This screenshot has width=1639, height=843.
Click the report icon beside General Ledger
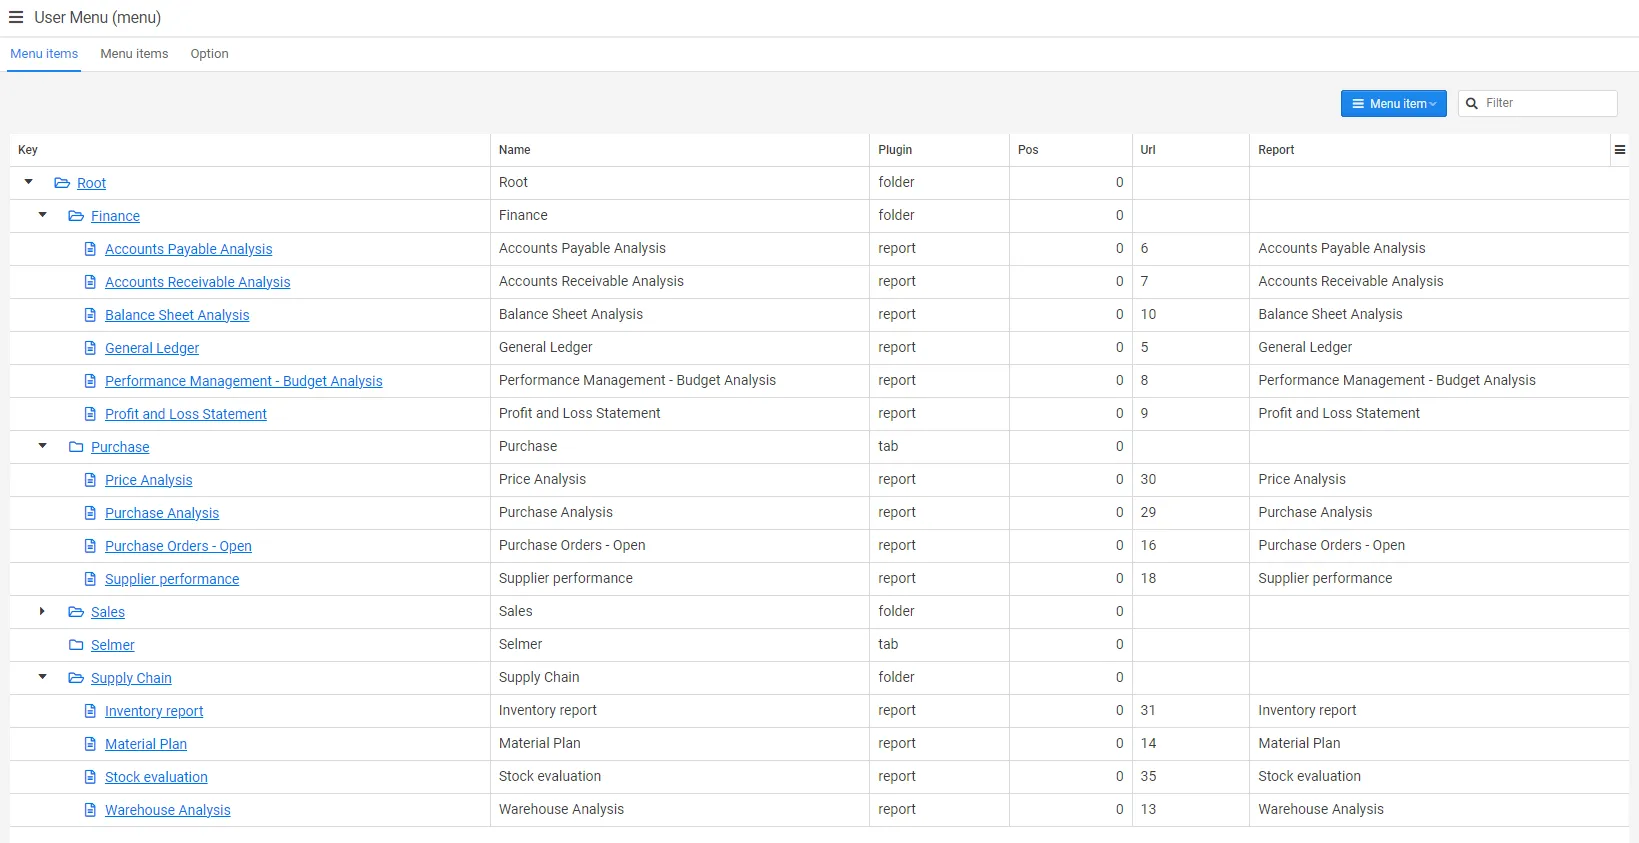[89, 348]
